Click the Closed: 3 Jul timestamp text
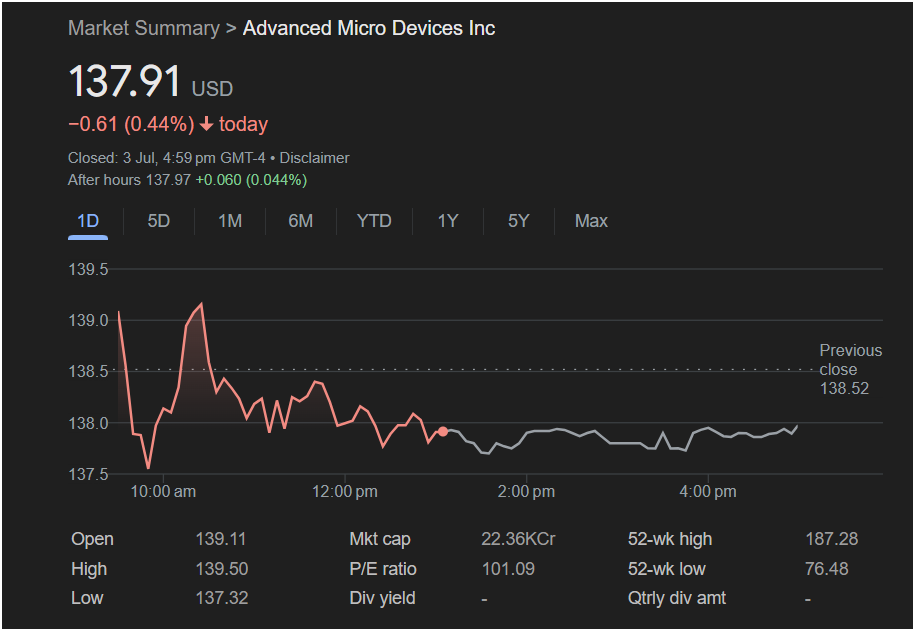Image resolution: width=915 pixels, height=631 pixels. pyautogui.click(x=166, y=158)
